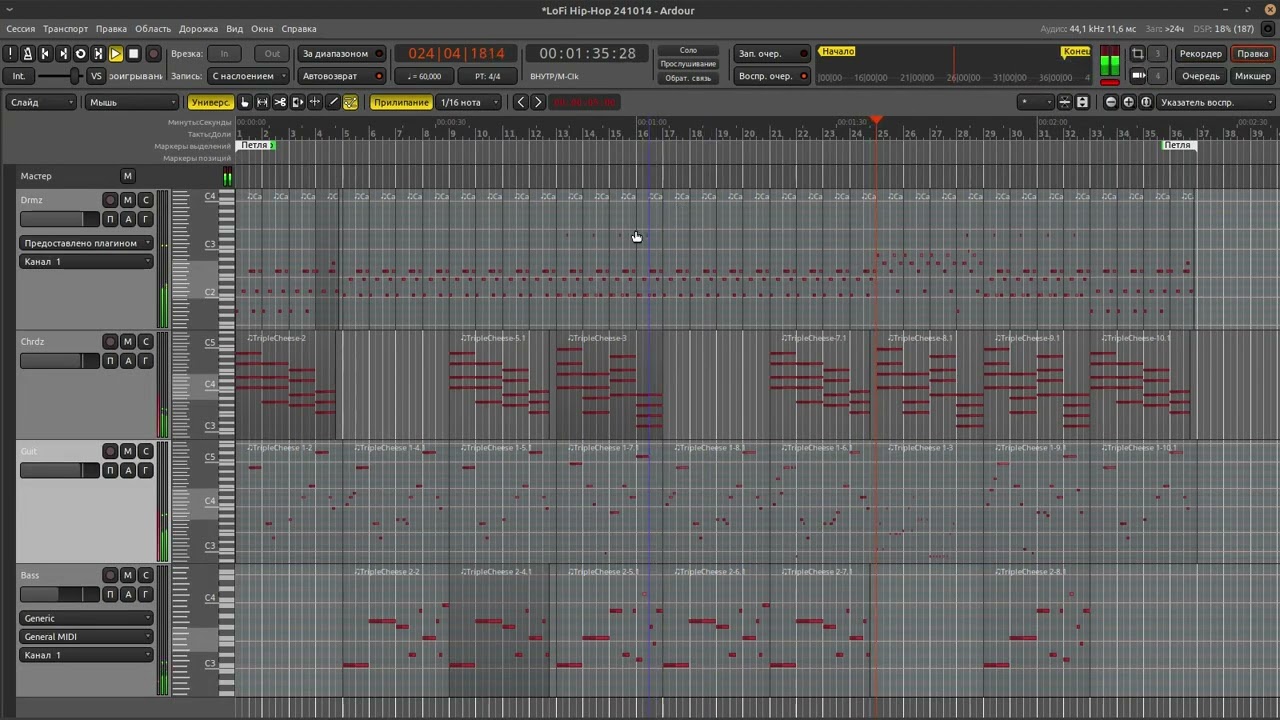Jump to session end with transport icon
This screenshot has height=720, width=1280.
pyautogui.click(x=63, y=54)
